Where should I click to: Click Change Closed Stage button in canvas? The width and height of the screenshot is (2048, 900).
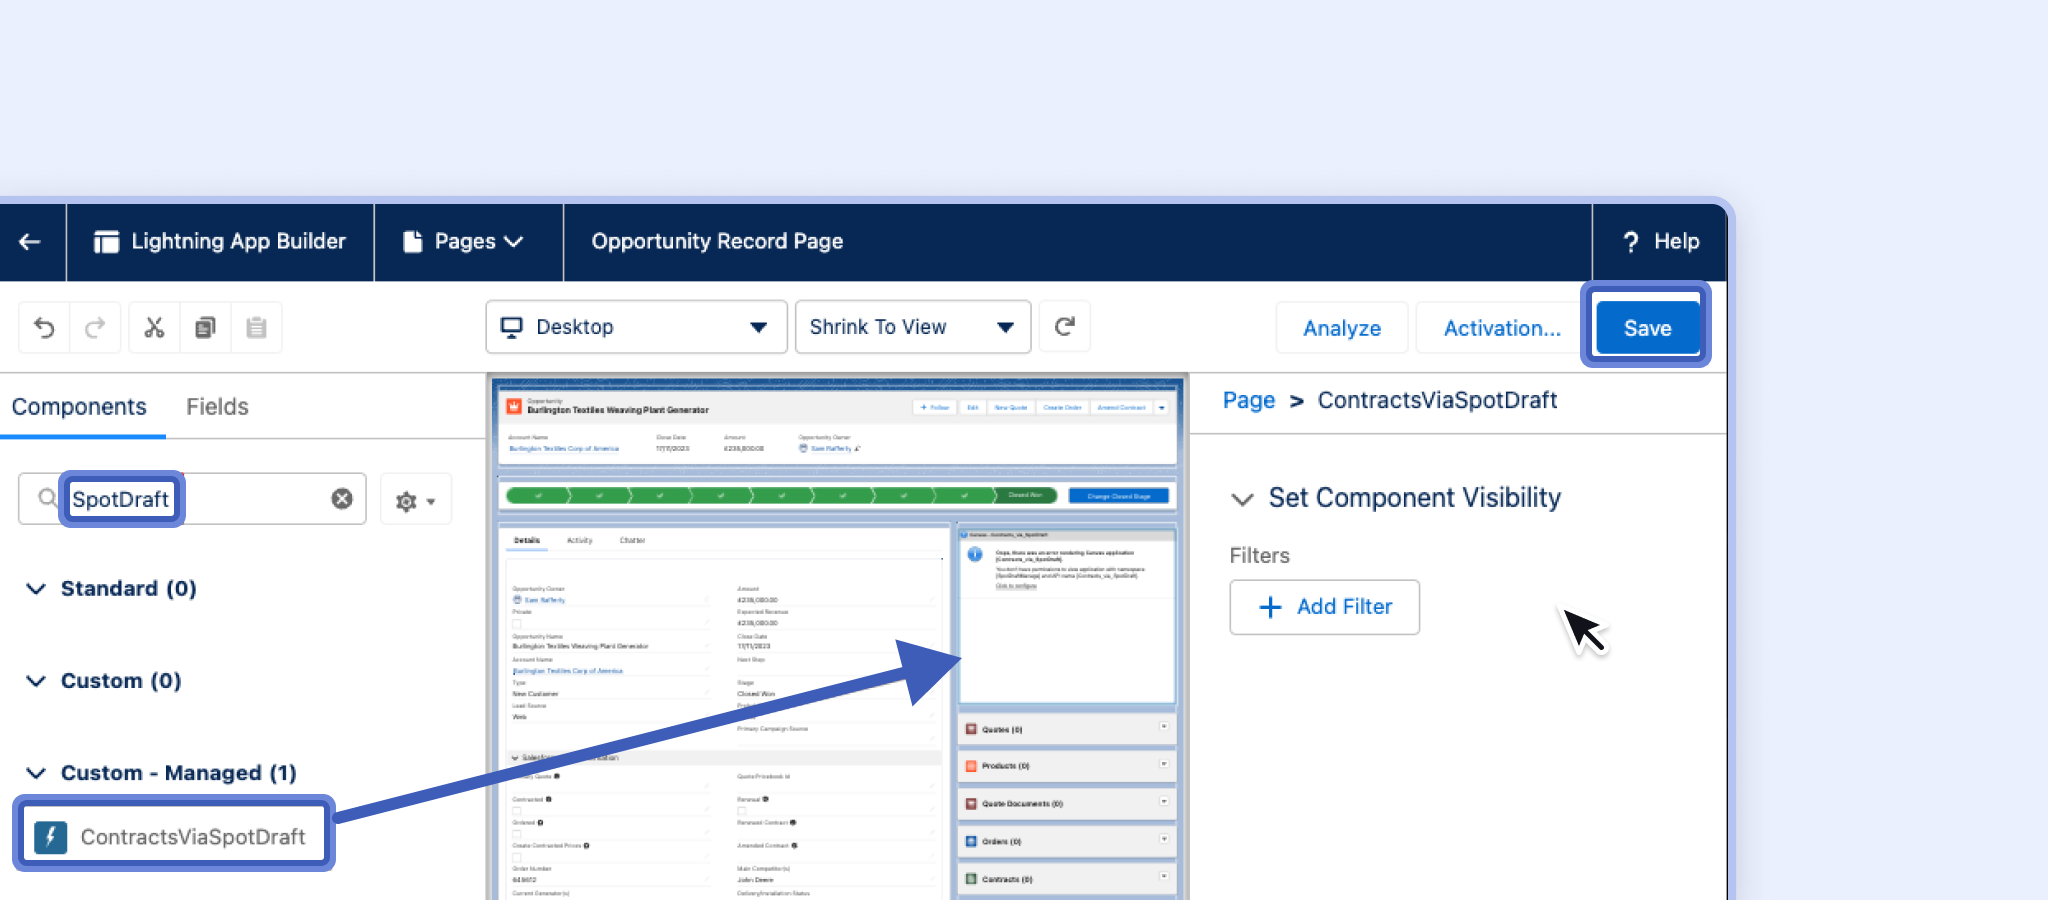tap(1119, 496)
